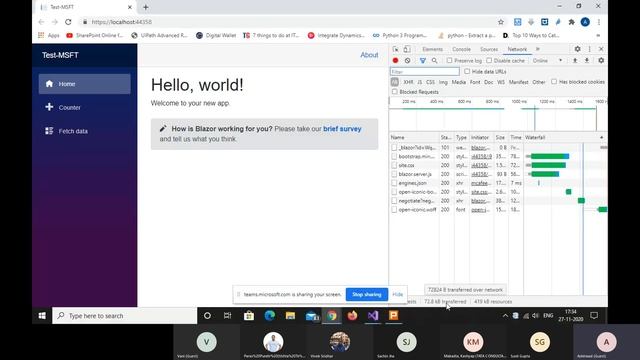Tick the checkbox beside blazor.server.js request

click(394, 174)
